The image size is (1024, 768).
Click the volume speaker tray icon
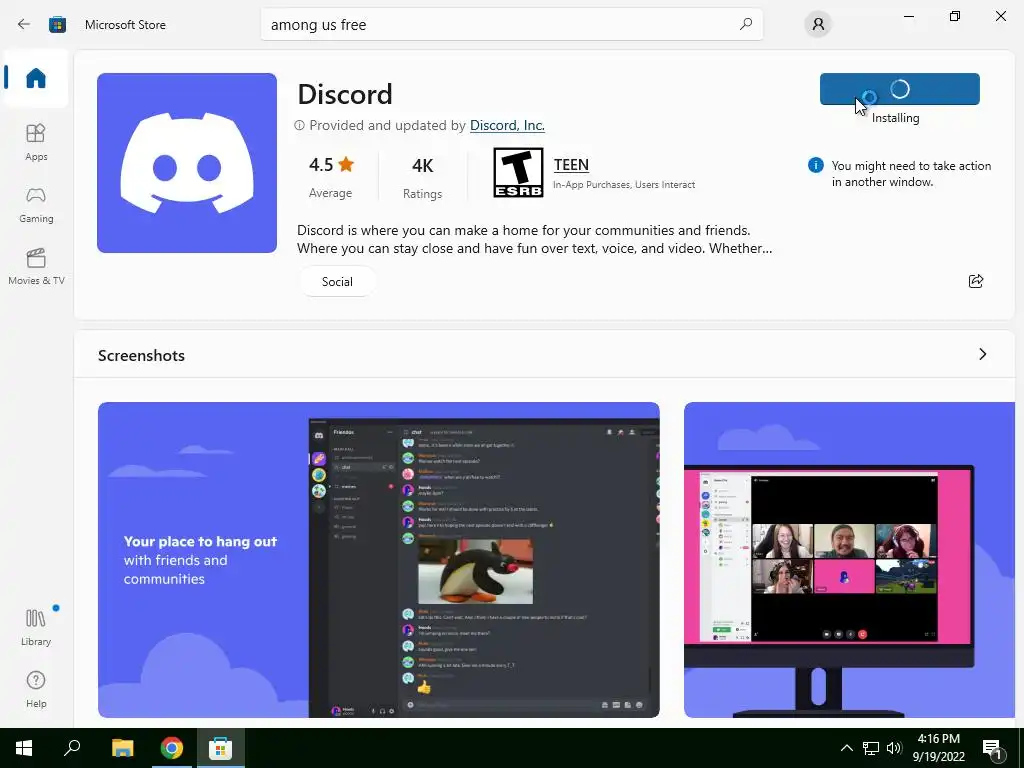click(894, 748)
